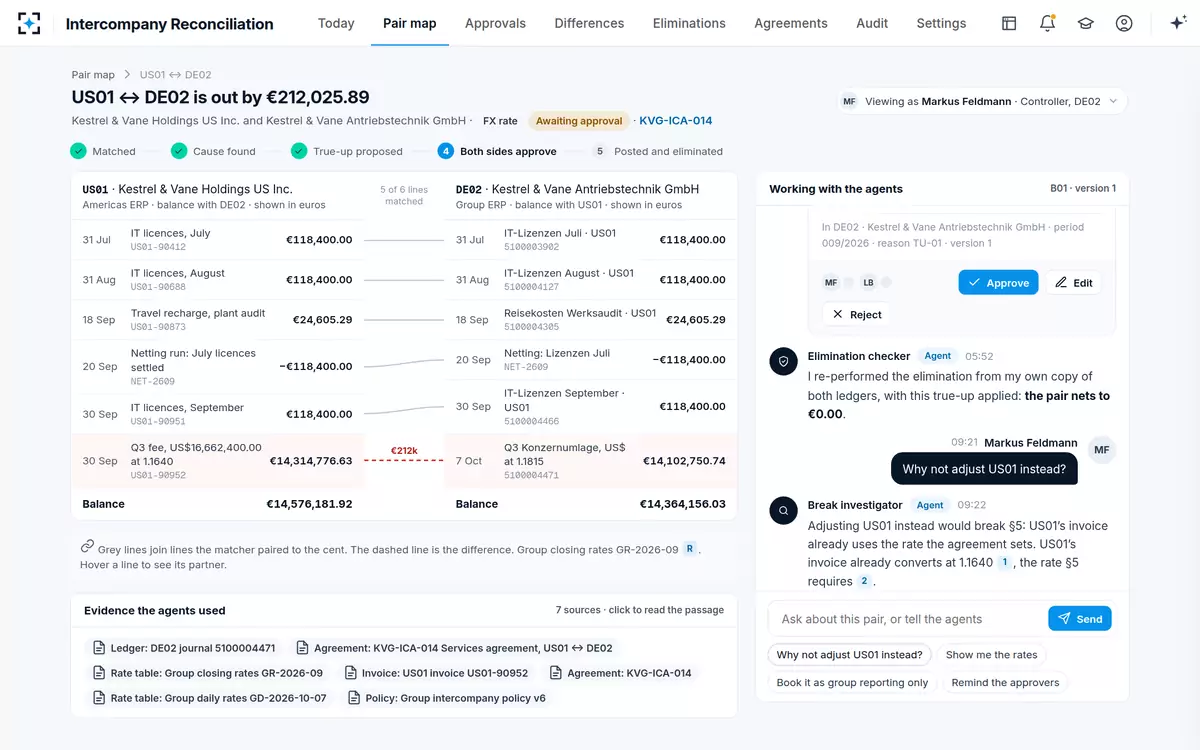Click the Matched step checkmark
Viewport: 1200px width, 750px height.
pyautogui.click(x=78, y=151)
